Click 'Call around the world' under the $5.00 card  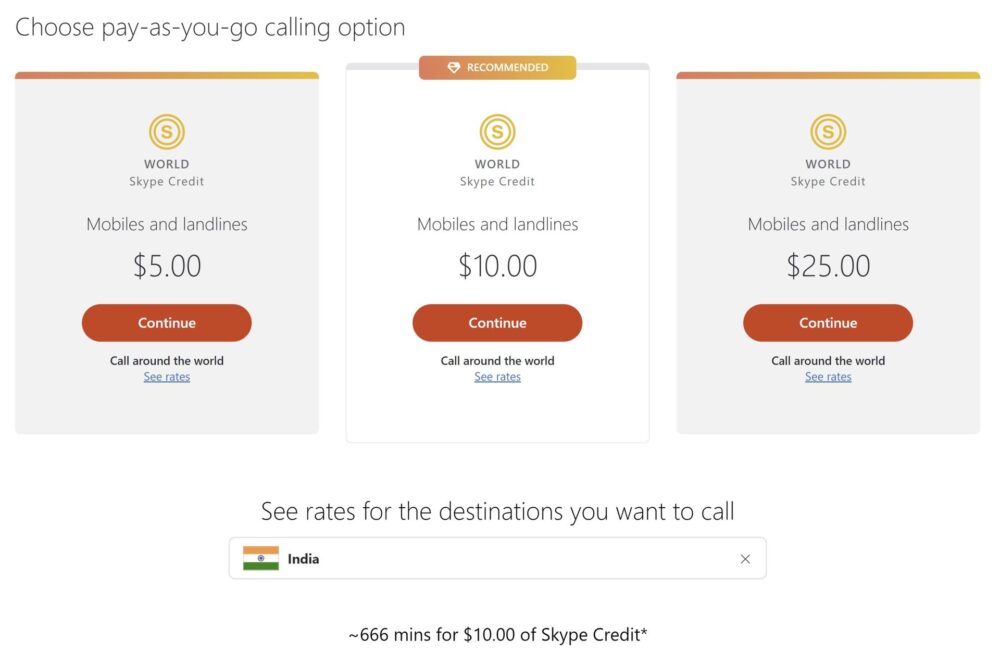(x=166, y=361)
